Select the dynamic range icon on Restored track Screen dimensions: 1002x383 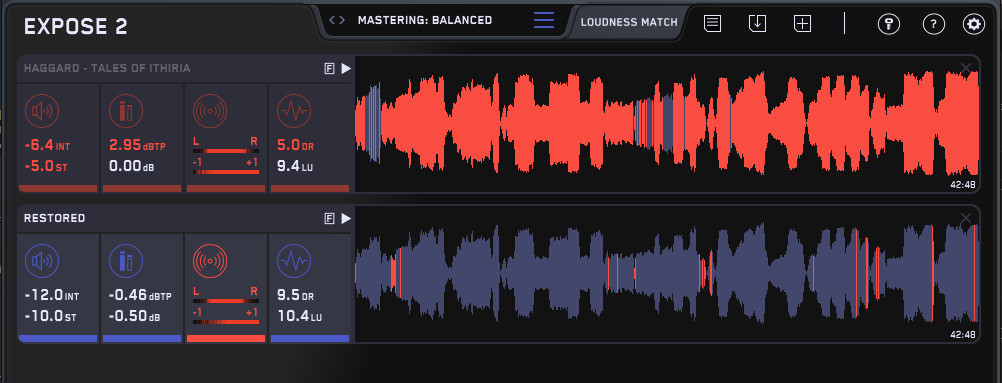click(294, 262)
